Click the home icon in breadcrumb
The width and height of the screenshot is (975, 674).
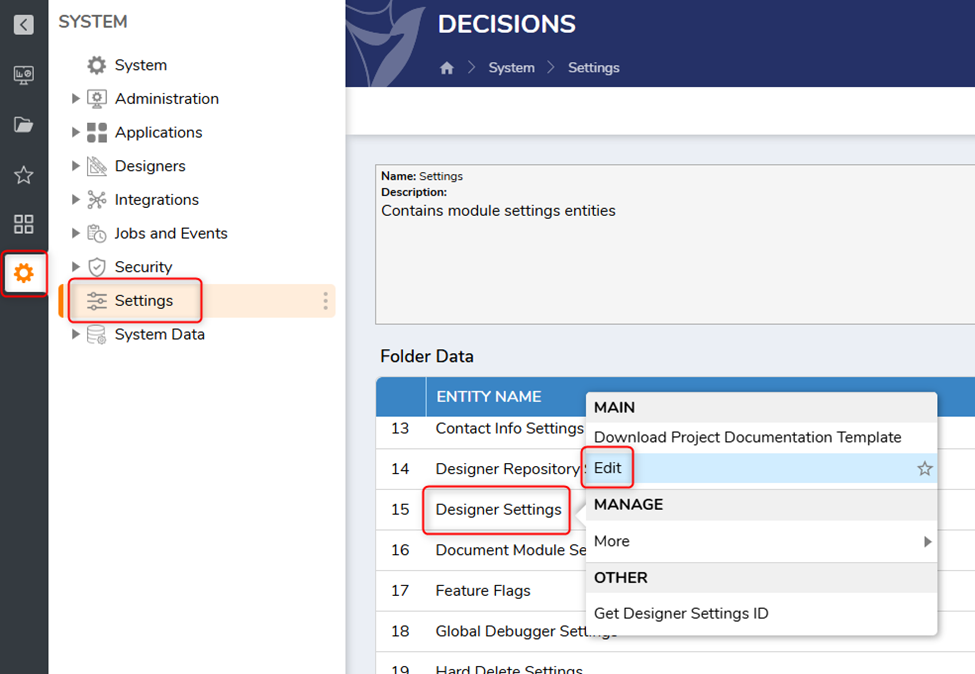(x=446, y=68)
